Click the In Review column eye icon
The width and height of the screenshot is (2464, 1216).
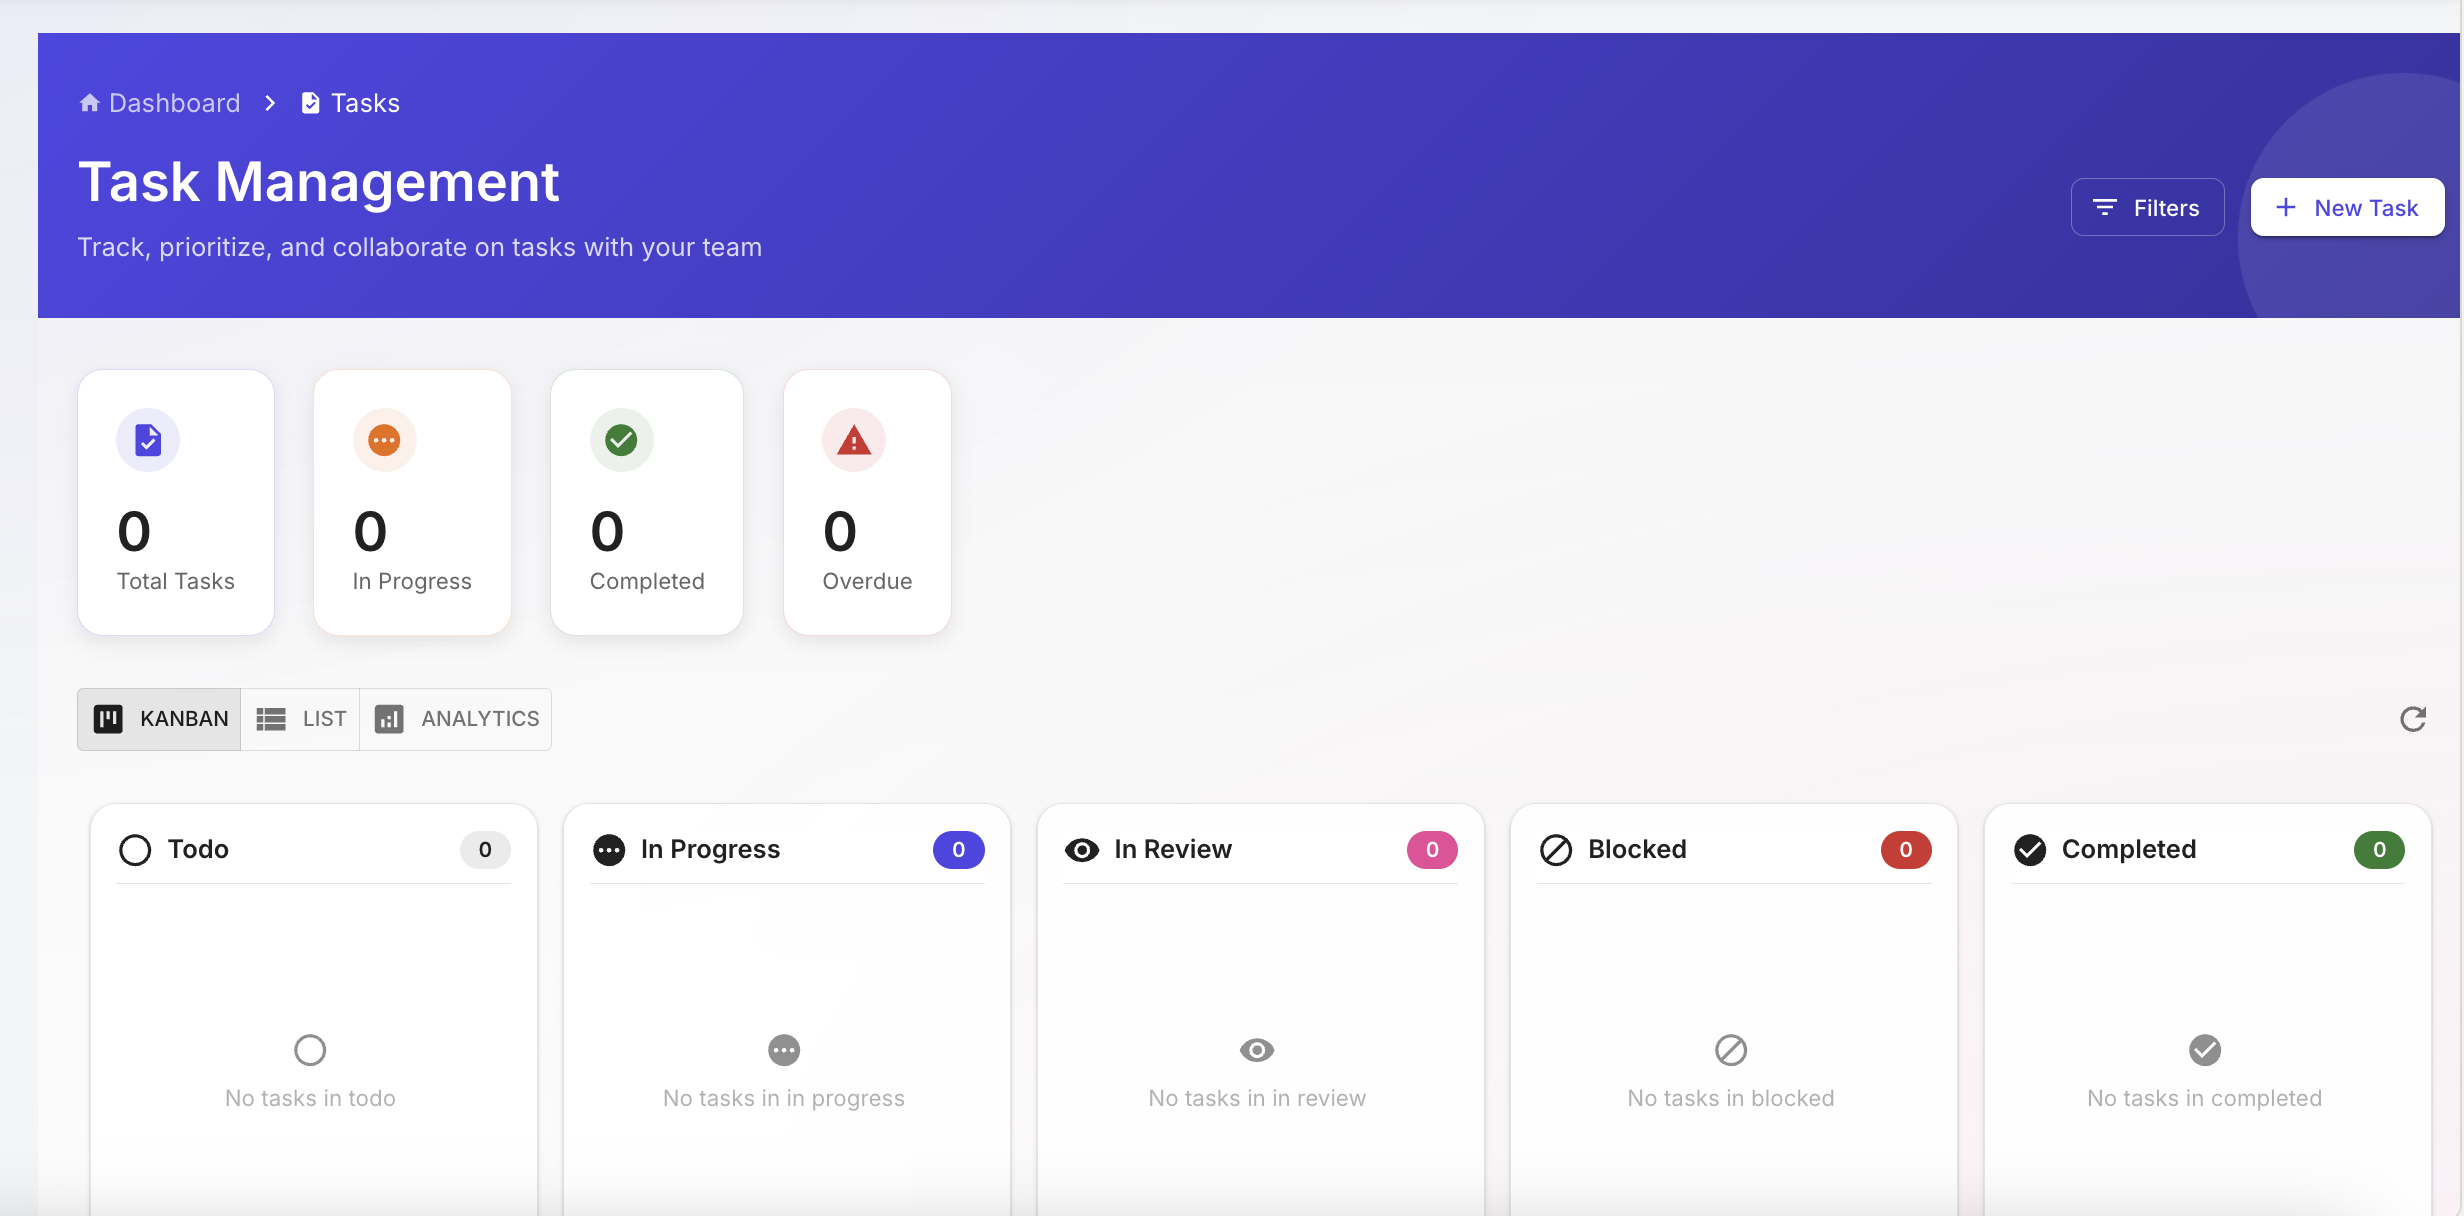click(1082, 850)
